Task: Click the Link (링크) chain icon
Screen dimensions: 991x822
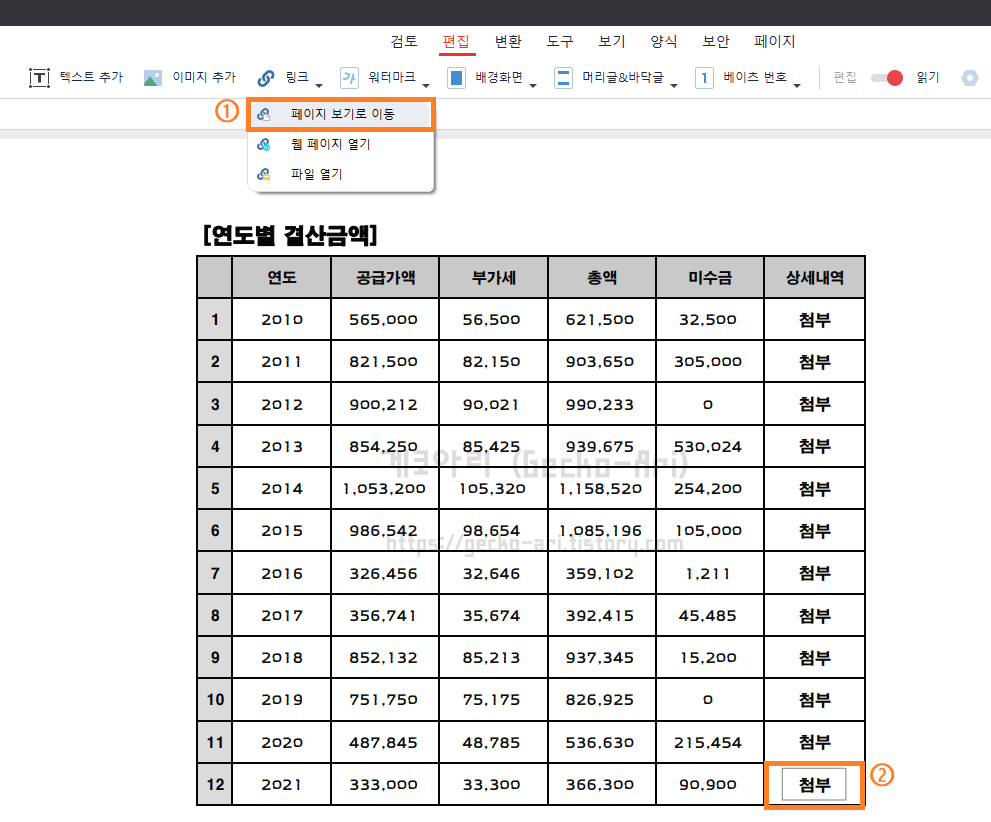Action: click(x=266, y=78)
